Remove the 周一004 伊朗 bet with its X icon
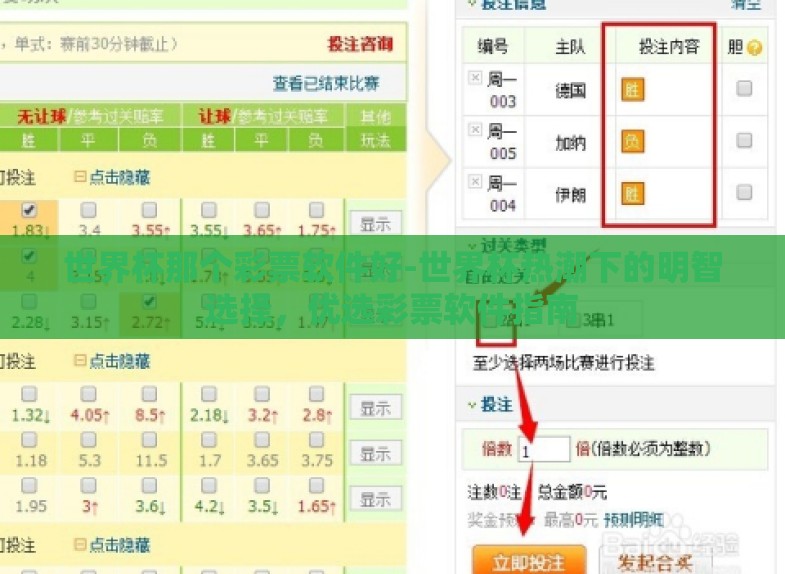This screenshot has width=785, height=574. [x=475, y=181]
